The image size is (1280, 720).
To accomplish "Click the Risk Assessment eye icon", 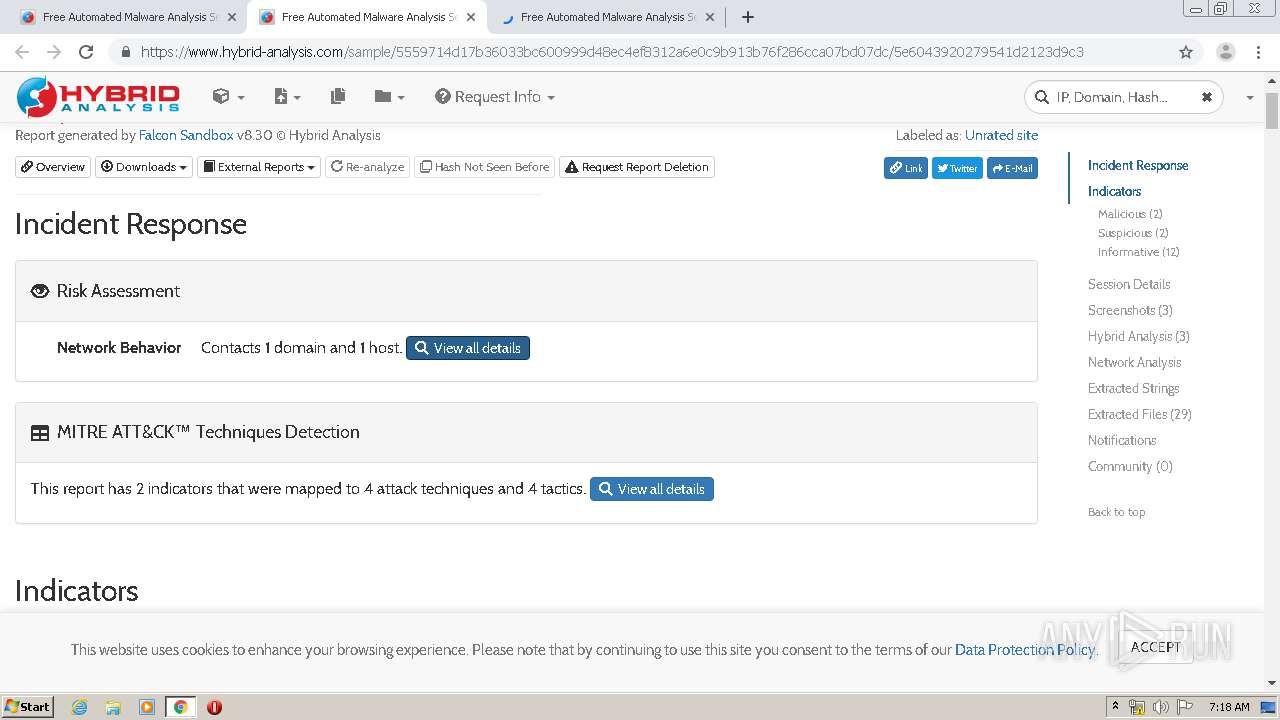I will (40, 291).
